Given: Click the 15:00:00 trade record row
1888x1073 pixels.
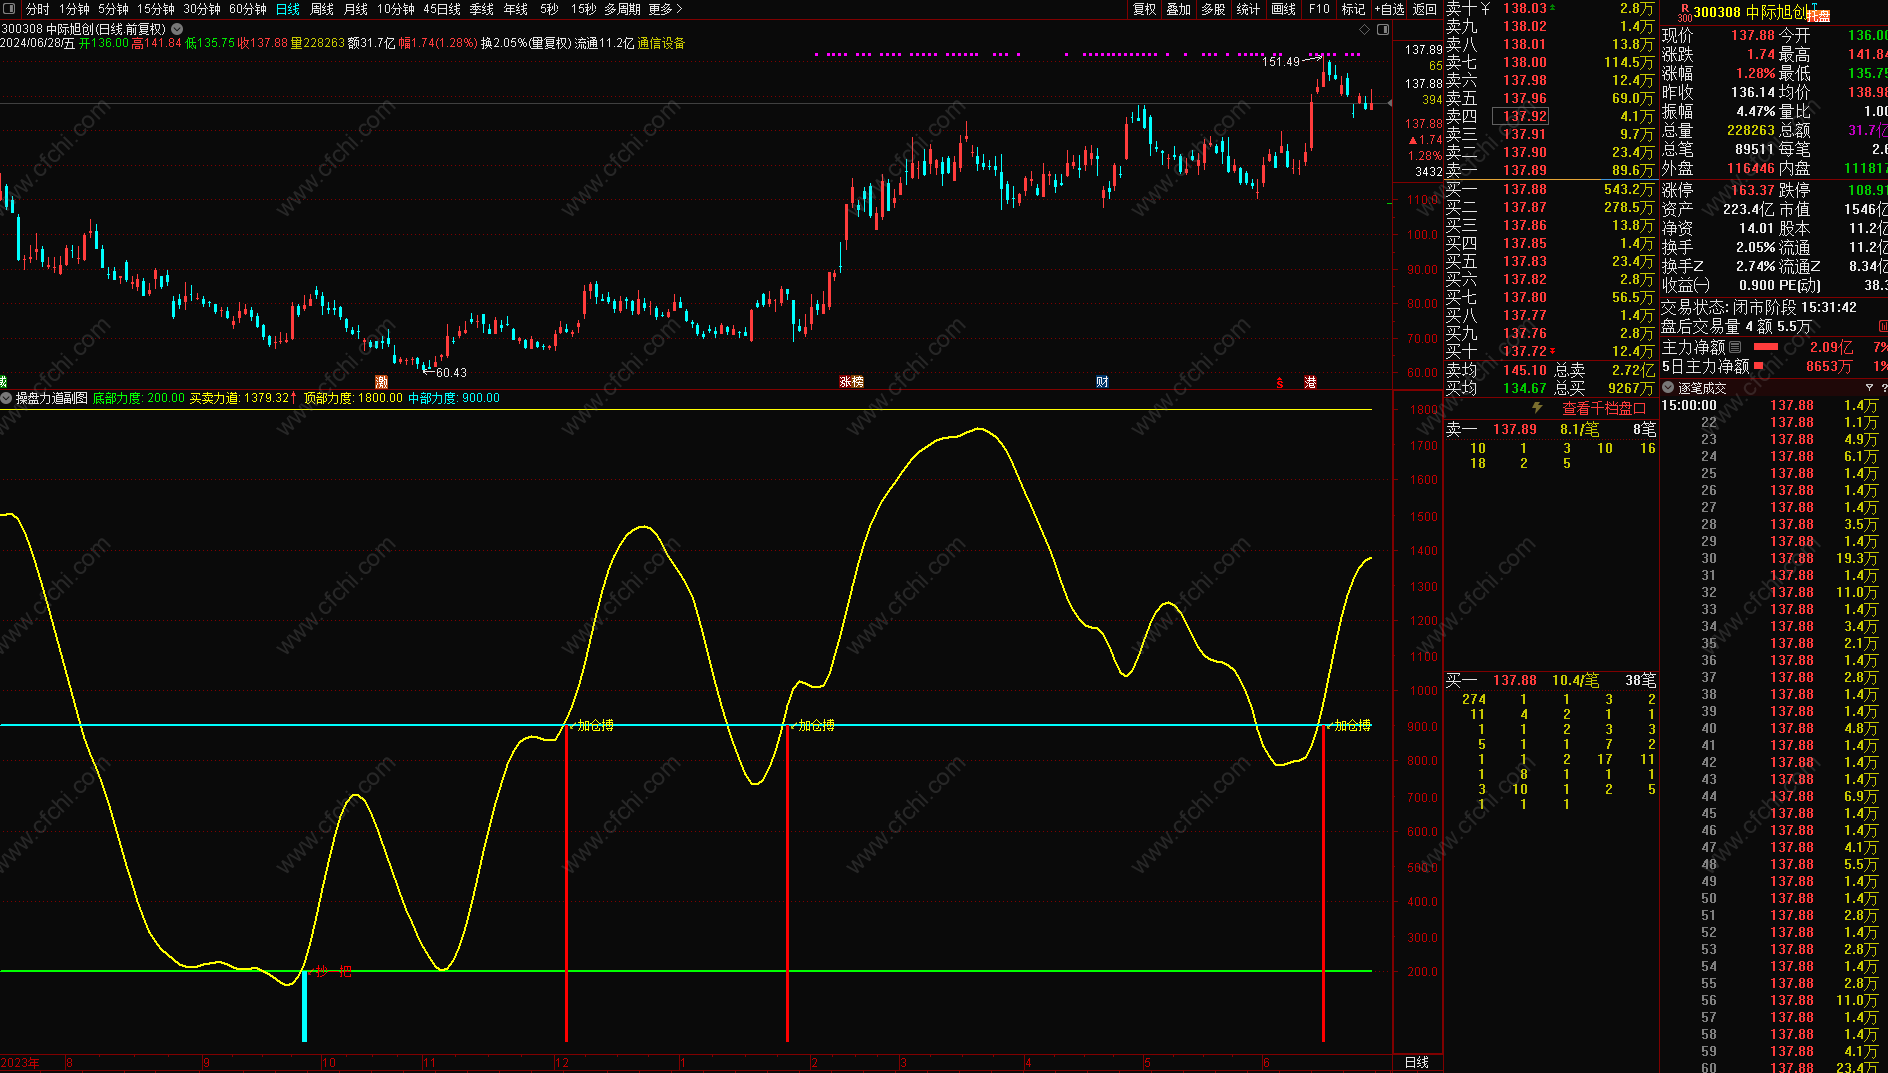Looking at the screenshot, I should coord(1773,405).
